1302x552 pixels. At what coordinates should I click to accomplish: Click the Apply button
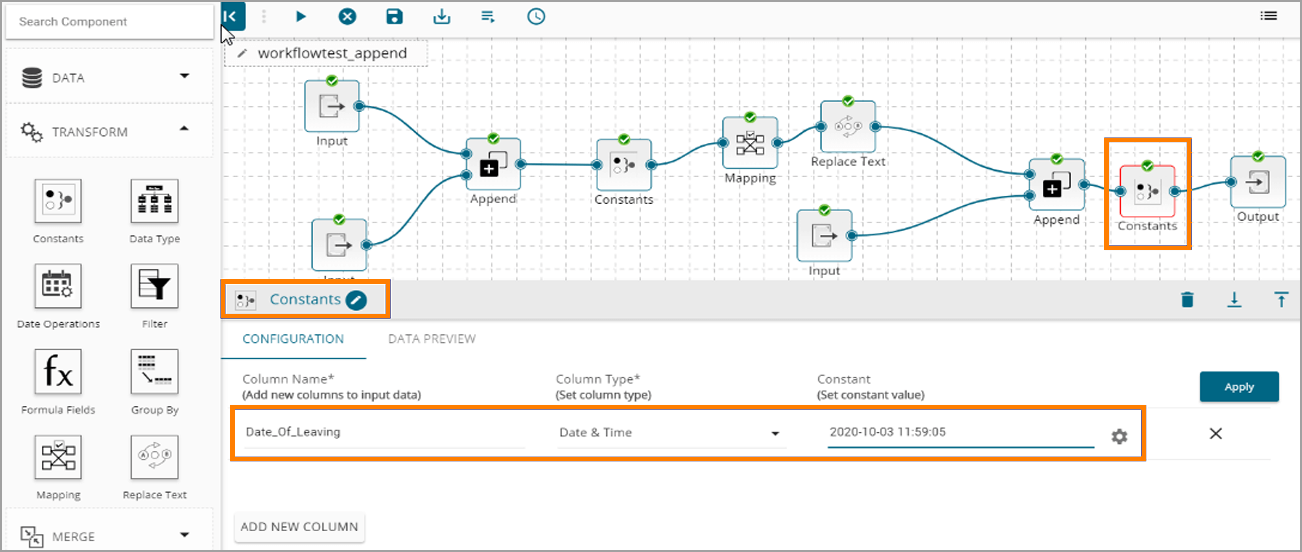tap(1238, 386)
